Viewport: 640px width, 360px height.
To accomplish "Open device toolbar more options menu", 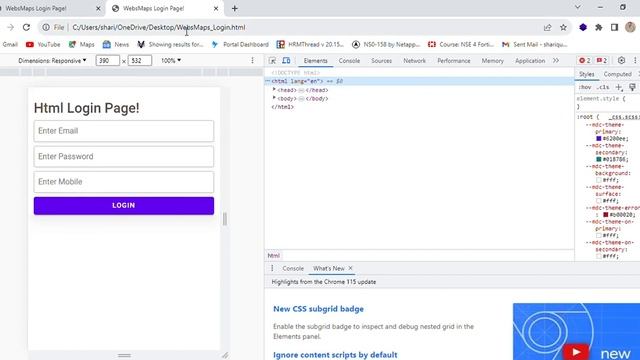I will pyautogui.click(x=252, y=60).
